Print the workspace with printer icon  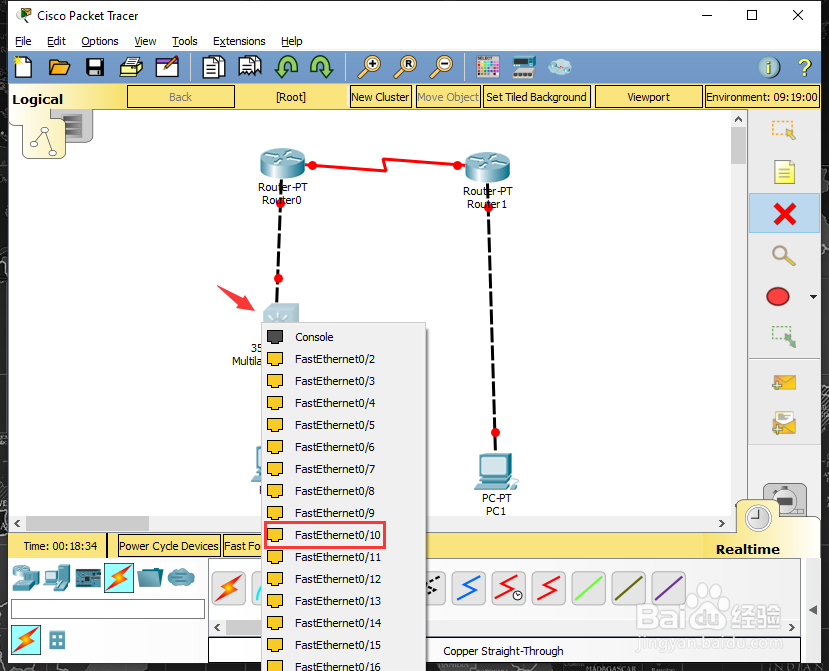[131, 67]
